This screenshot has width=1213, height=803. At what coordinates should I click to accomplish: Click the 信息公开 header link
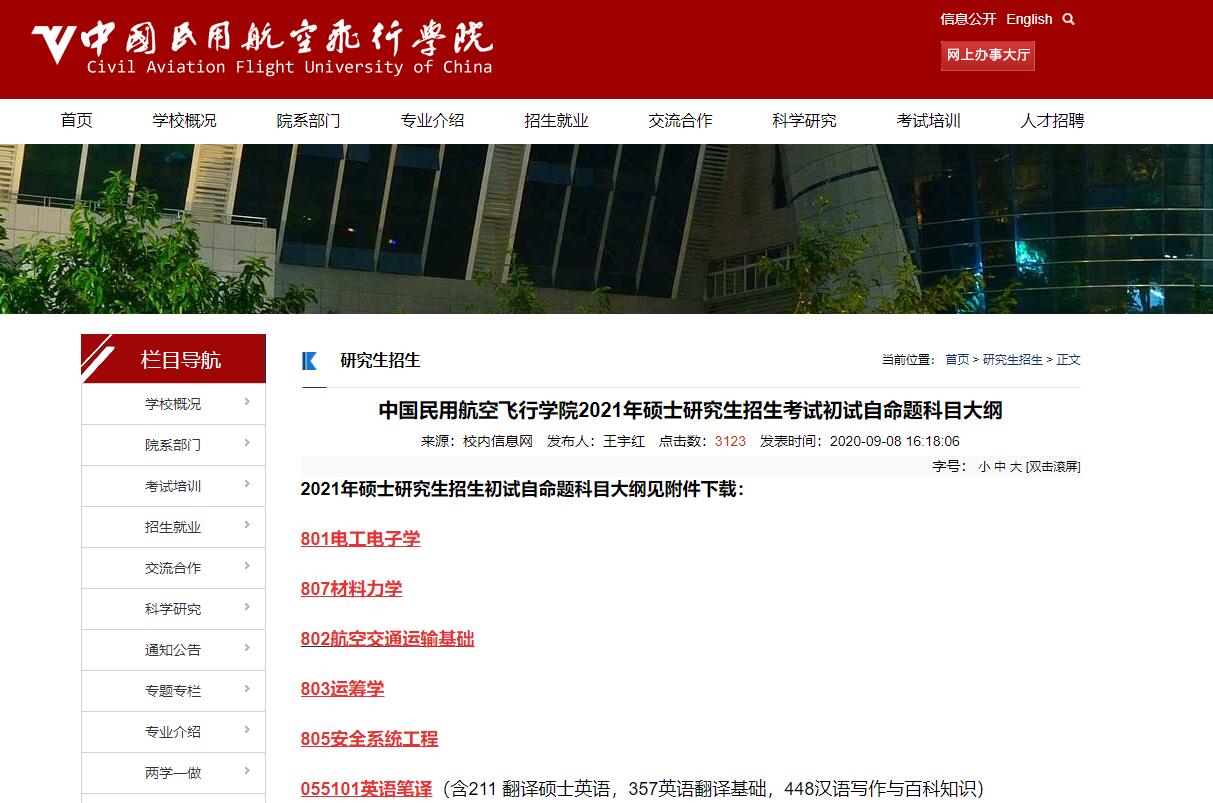click(x=968, y=19)
